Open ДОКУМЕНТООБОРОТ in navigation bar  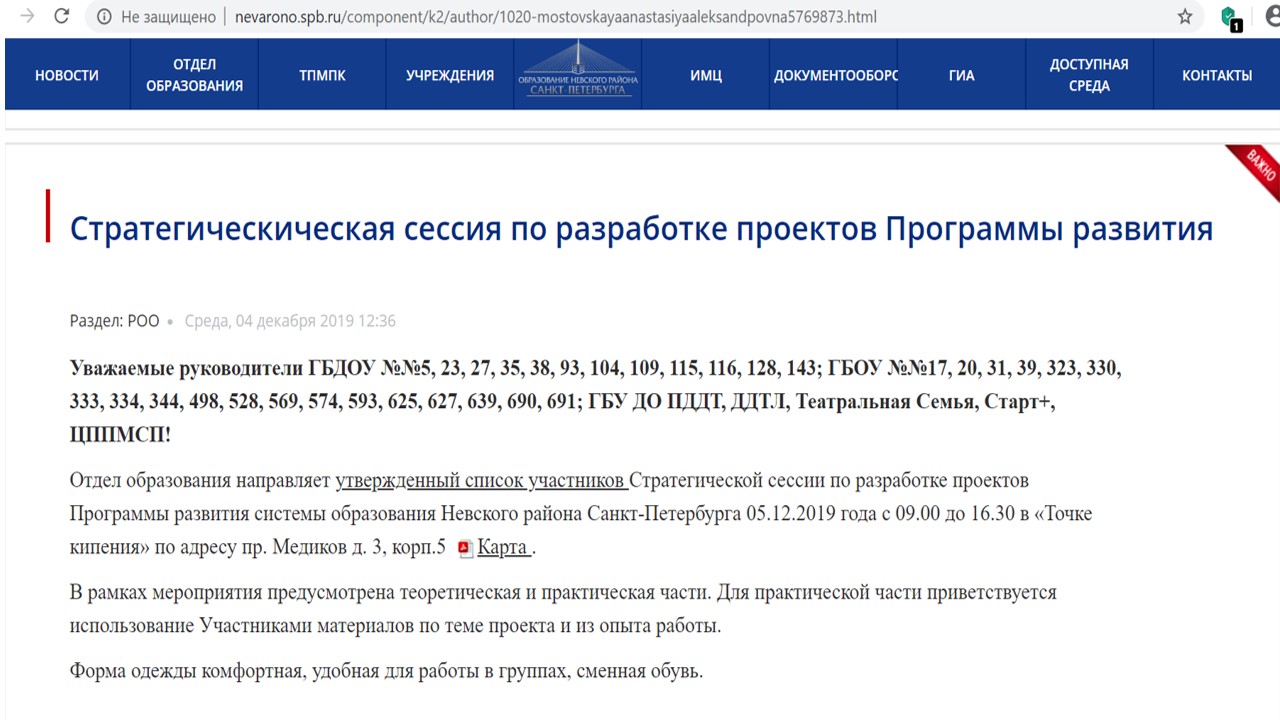(835, 75)
